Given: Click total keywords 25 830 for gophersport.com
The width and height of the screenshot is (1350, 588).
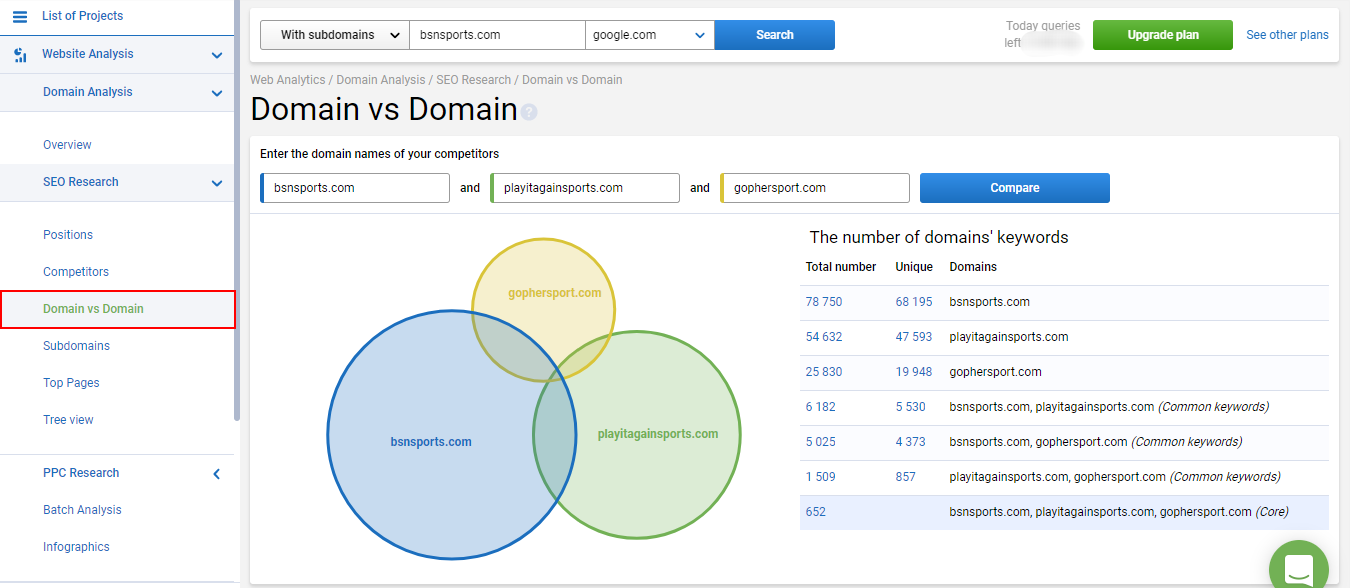Looking at the screenshot, I should [x=824, y=372].
